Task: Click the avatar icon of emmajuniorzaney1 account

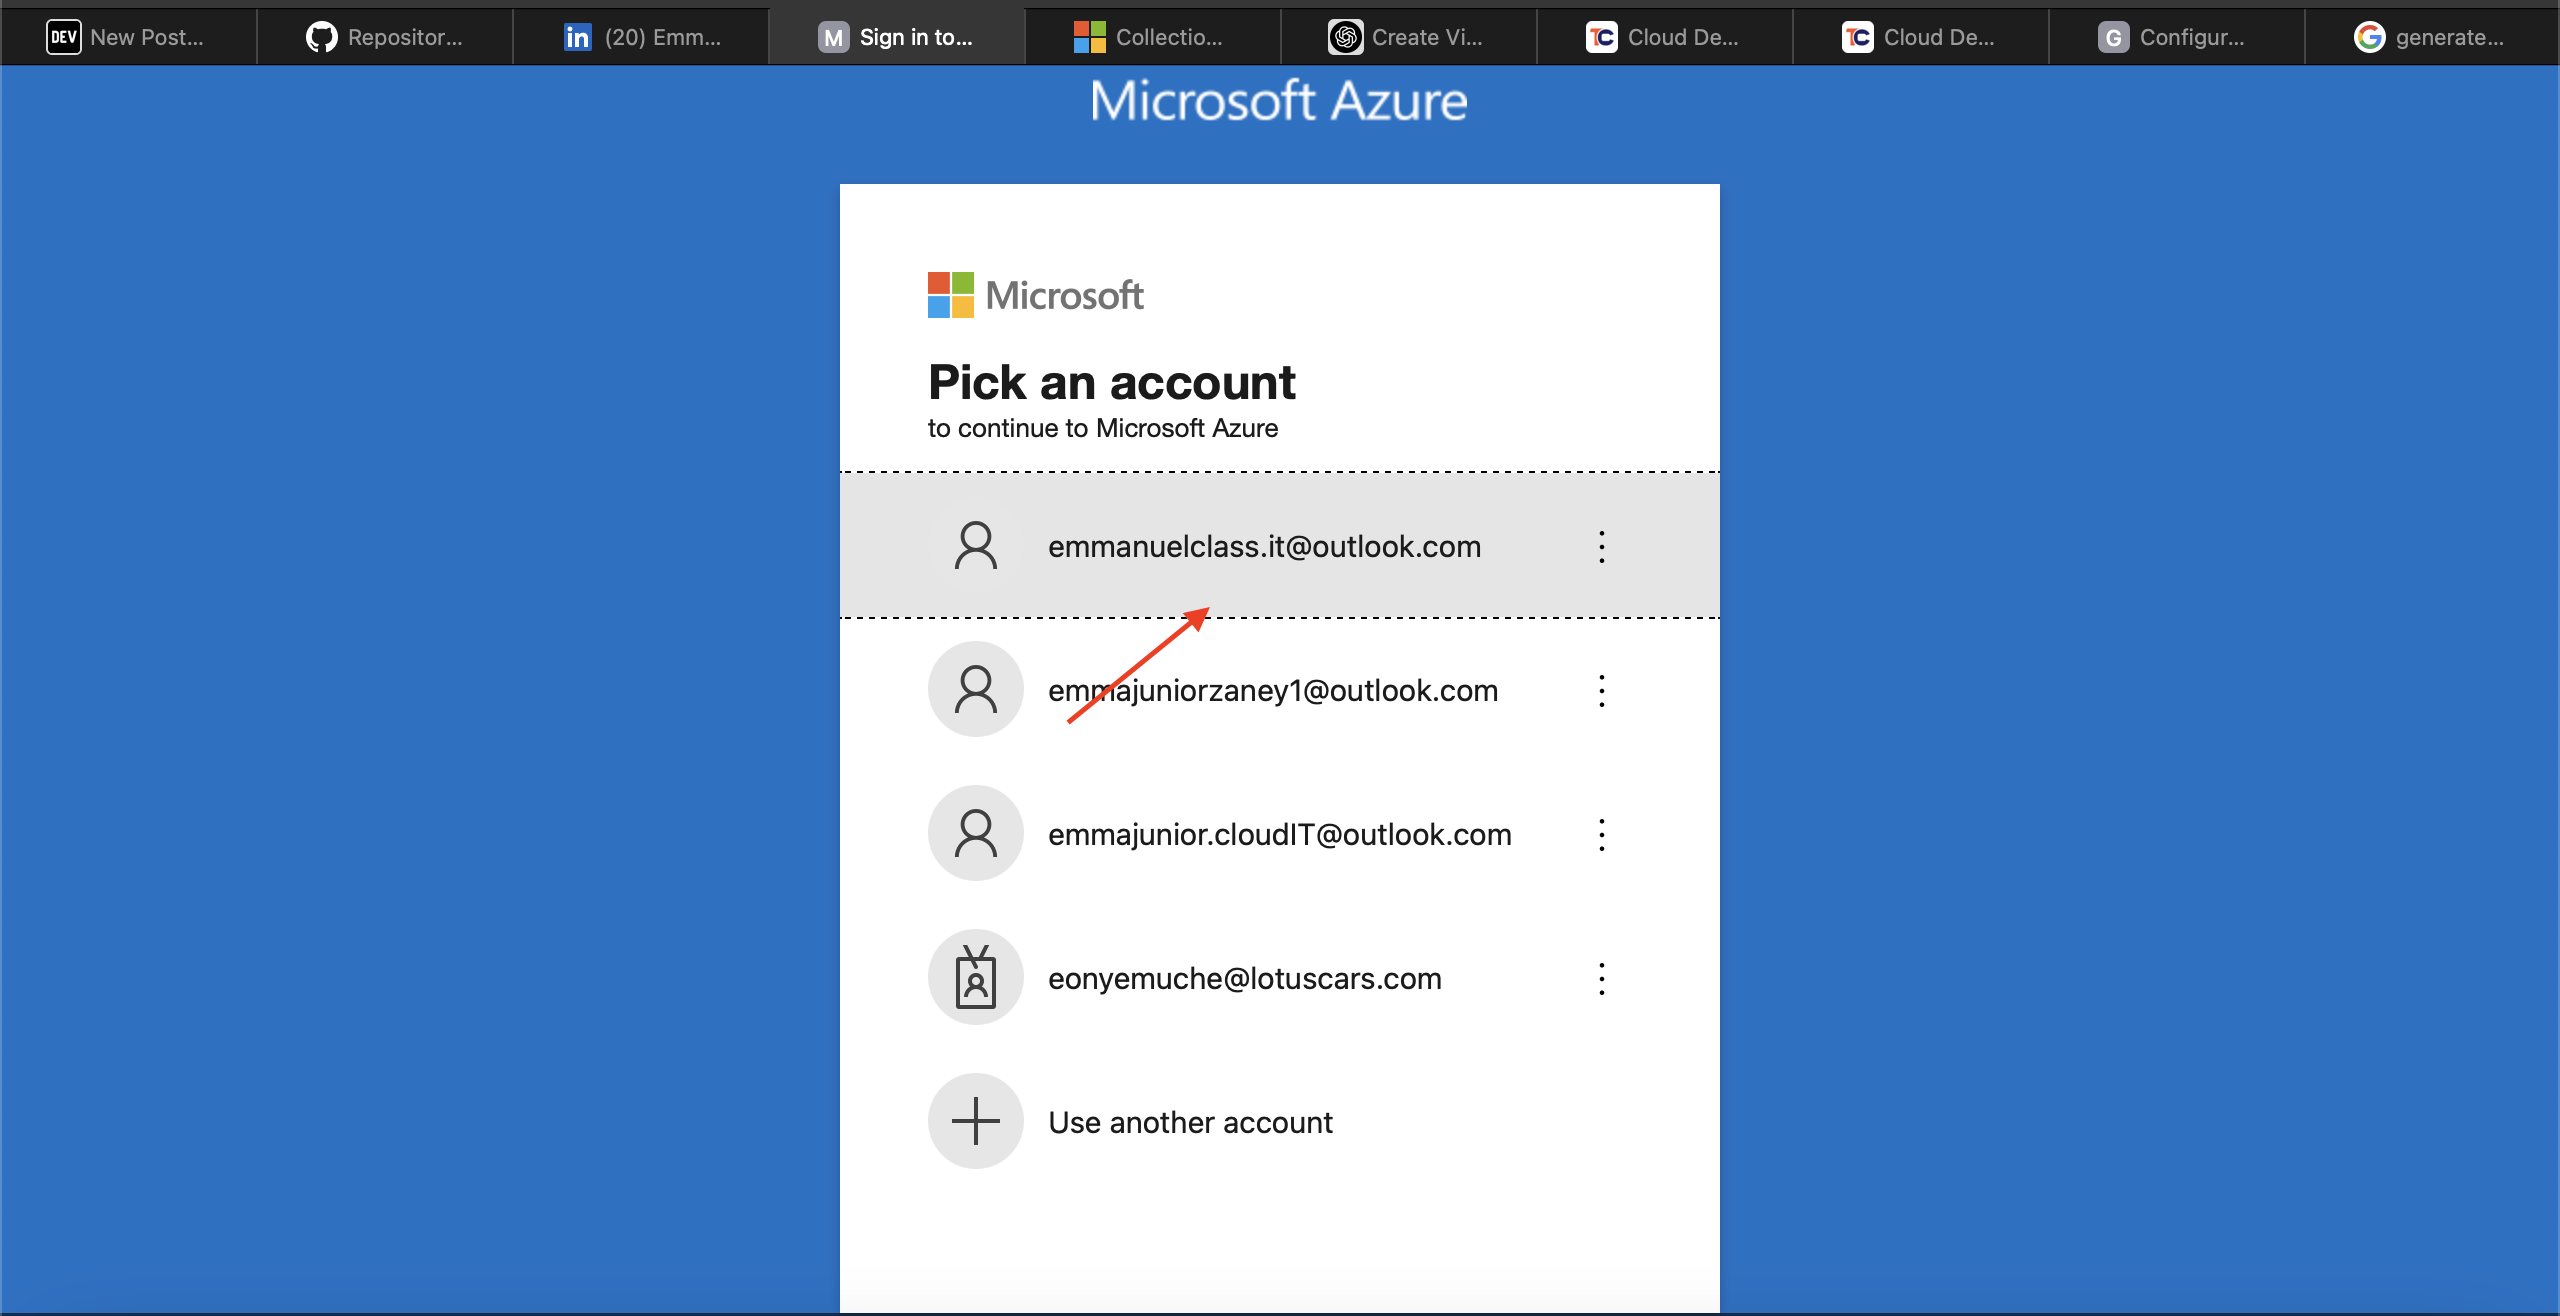Action: [x=976, y=690]
